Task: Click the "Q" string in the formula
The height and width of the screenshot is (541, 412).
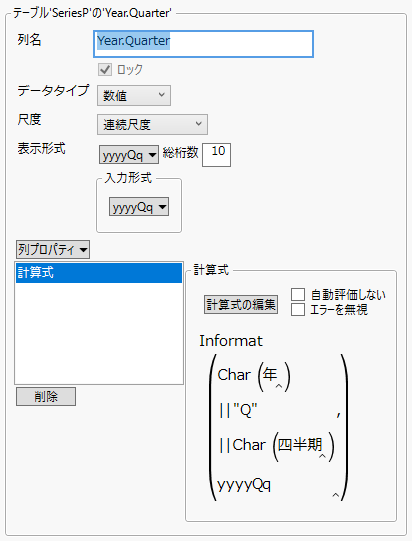Action: 245,411
